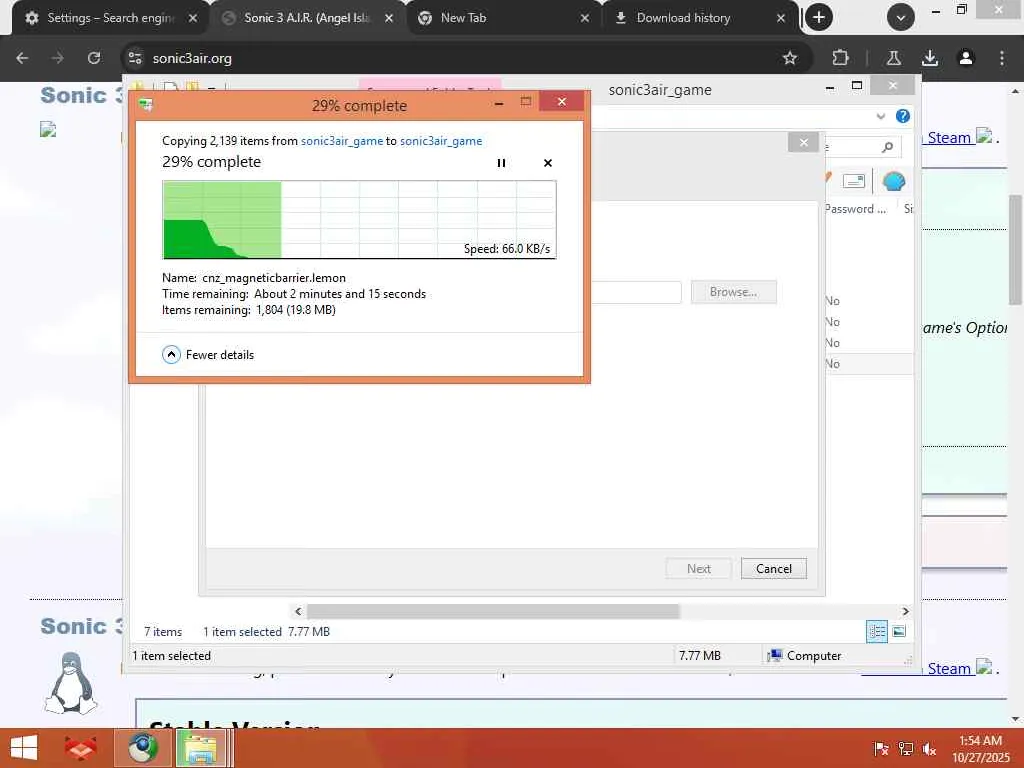Open Chrome from the taskbar
This screenshot has height=768, width=1024.
142,748
